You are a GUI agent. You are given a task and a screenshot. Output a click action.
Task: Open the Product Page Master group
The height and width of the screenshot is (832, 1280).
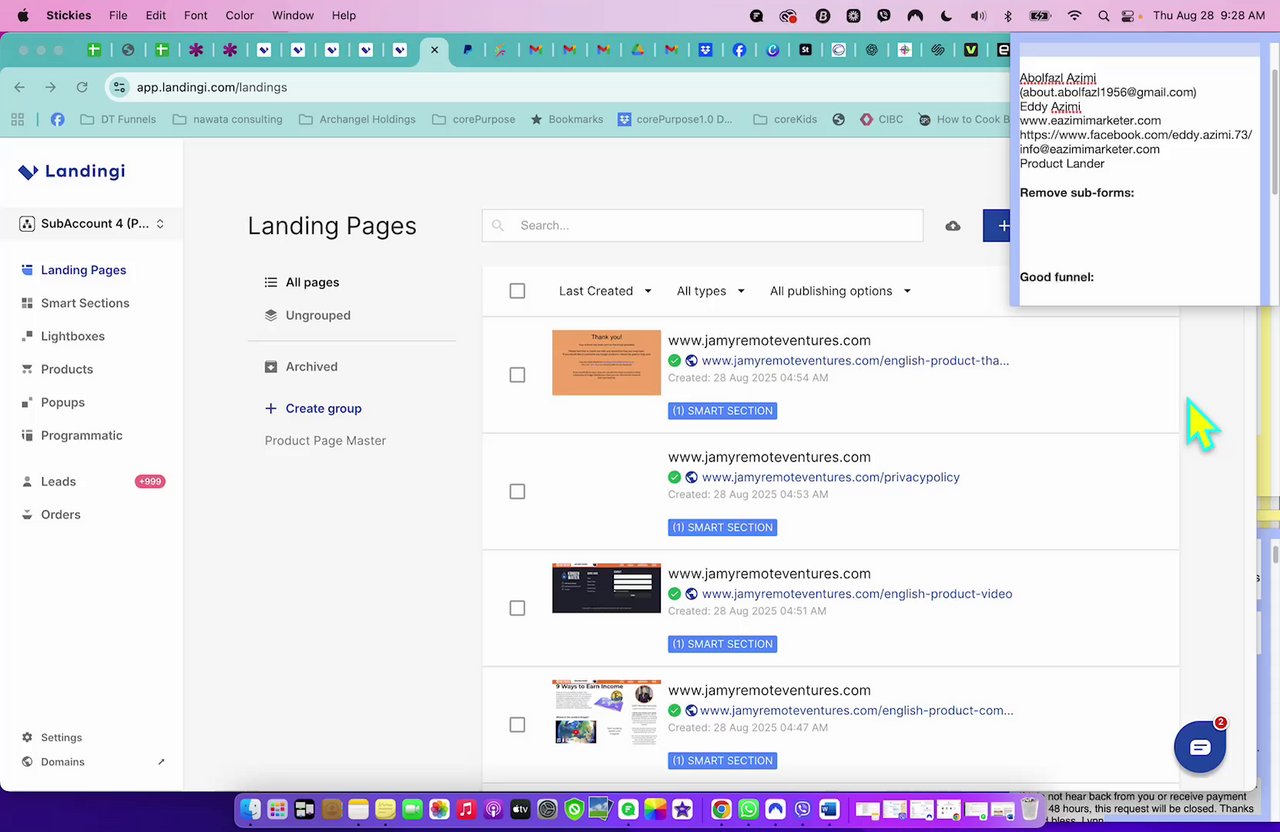[325, 441]
